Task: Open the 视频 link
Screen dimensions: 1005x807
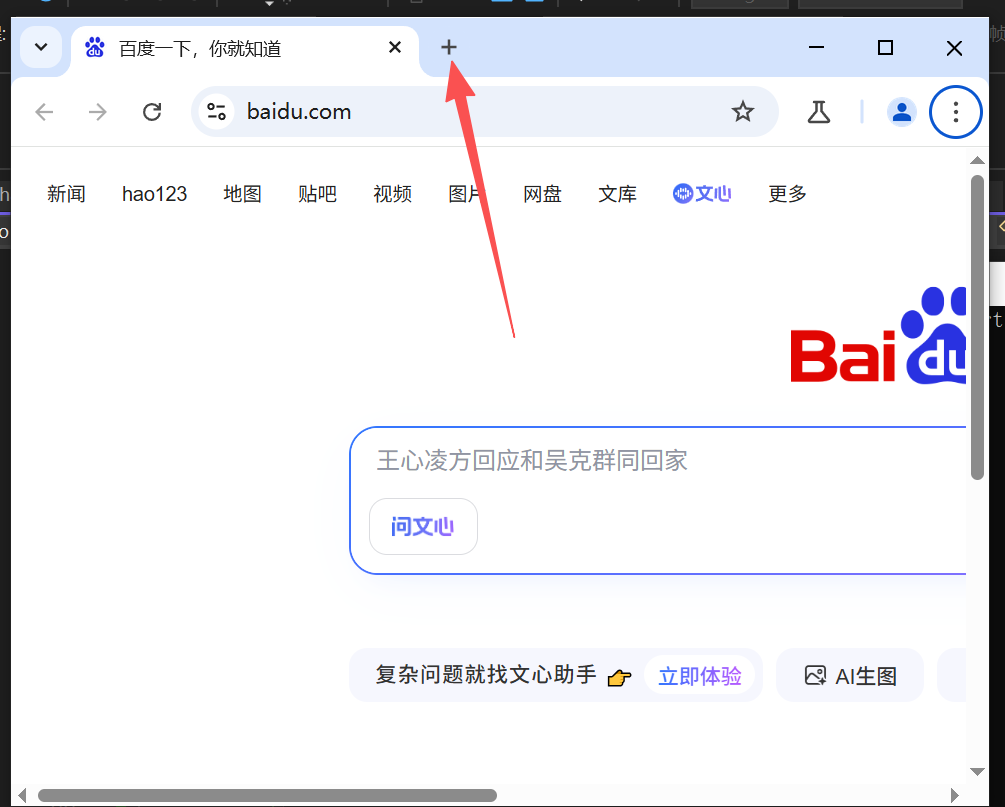Action: (392, 194)
